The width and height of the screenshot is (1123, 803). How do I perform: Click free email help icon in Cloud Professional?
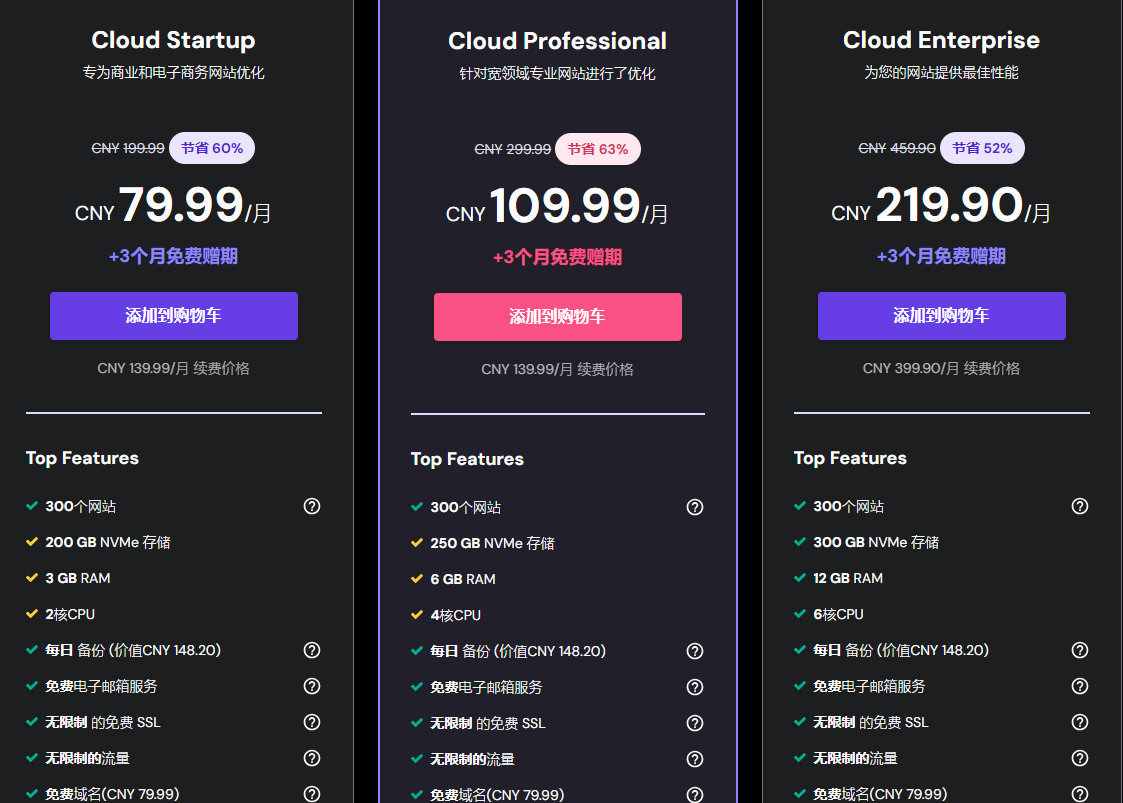695,687
